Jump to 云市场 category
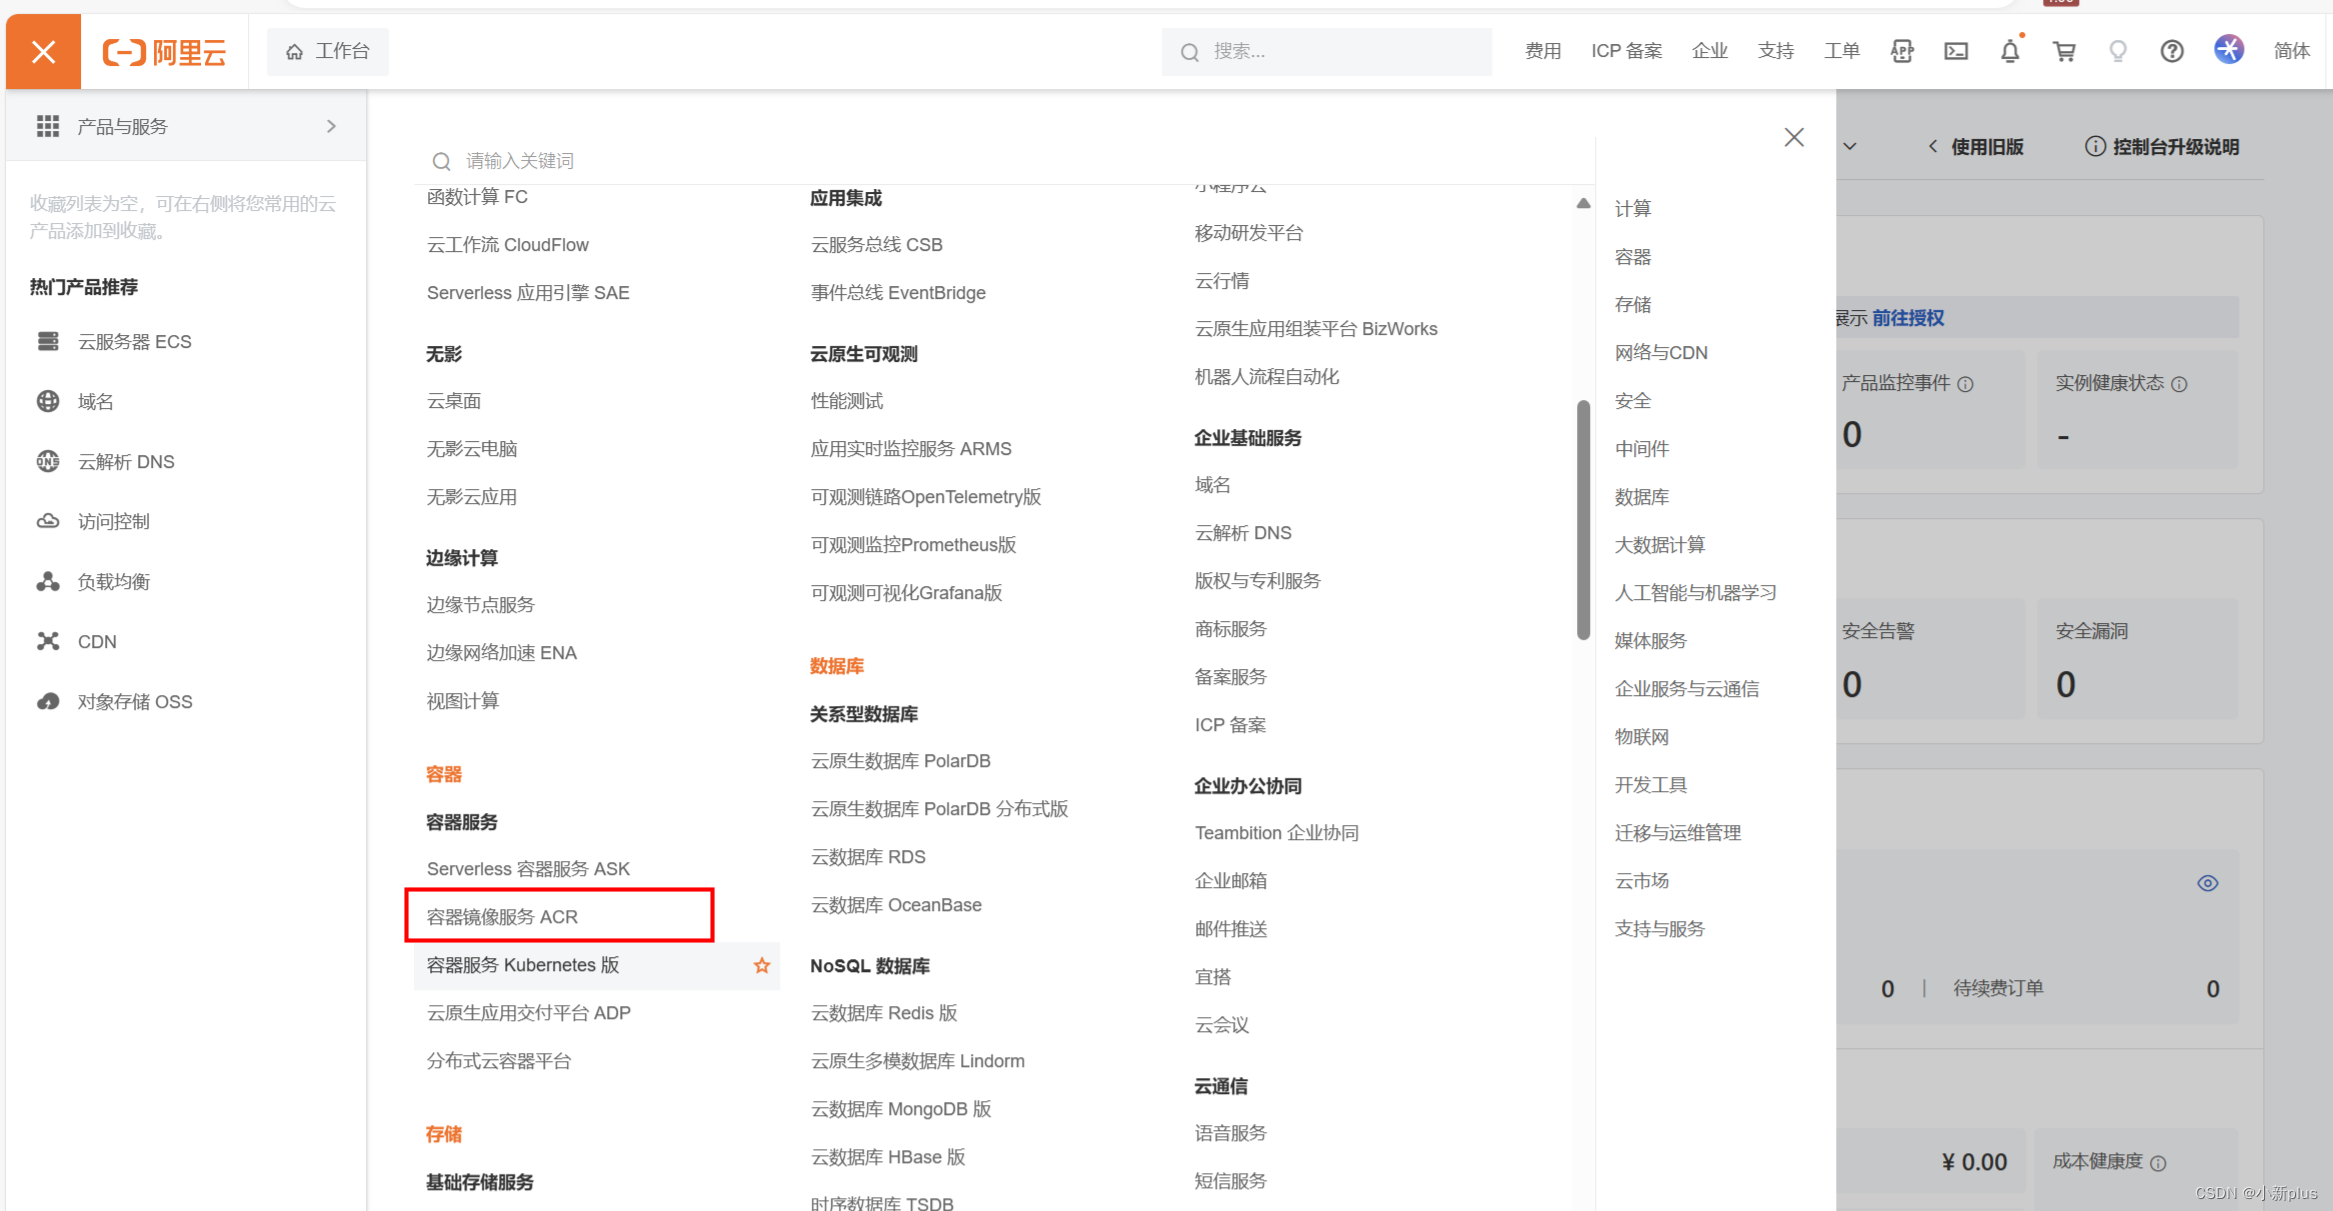Screen dimensions: 2333x1211 pyautogui.click(x=1642, y=880)
